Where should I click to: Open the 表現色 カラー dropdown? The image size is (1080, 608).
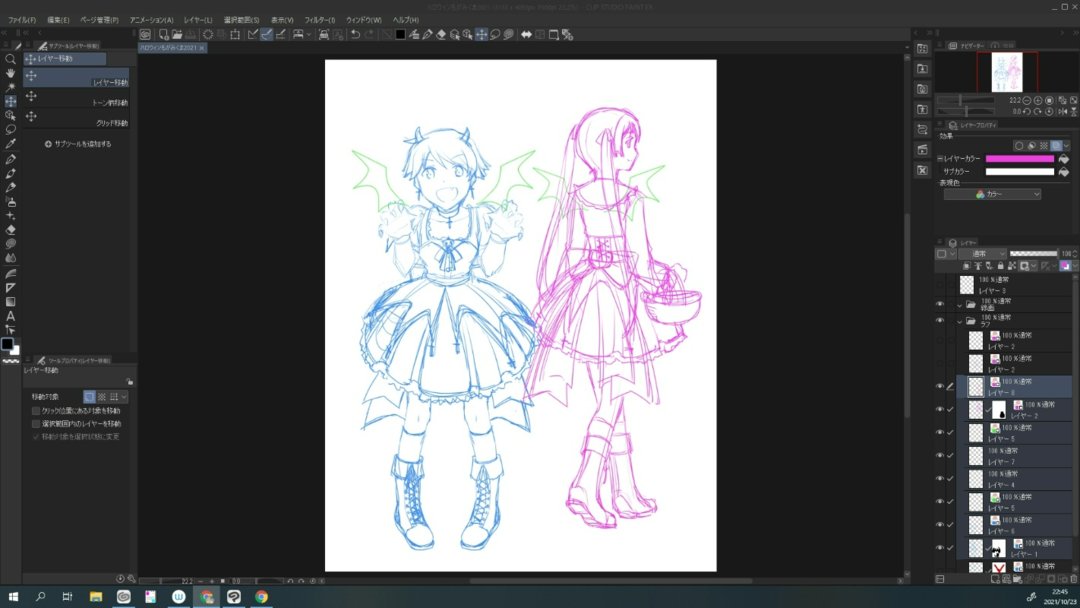pos(992,195)
